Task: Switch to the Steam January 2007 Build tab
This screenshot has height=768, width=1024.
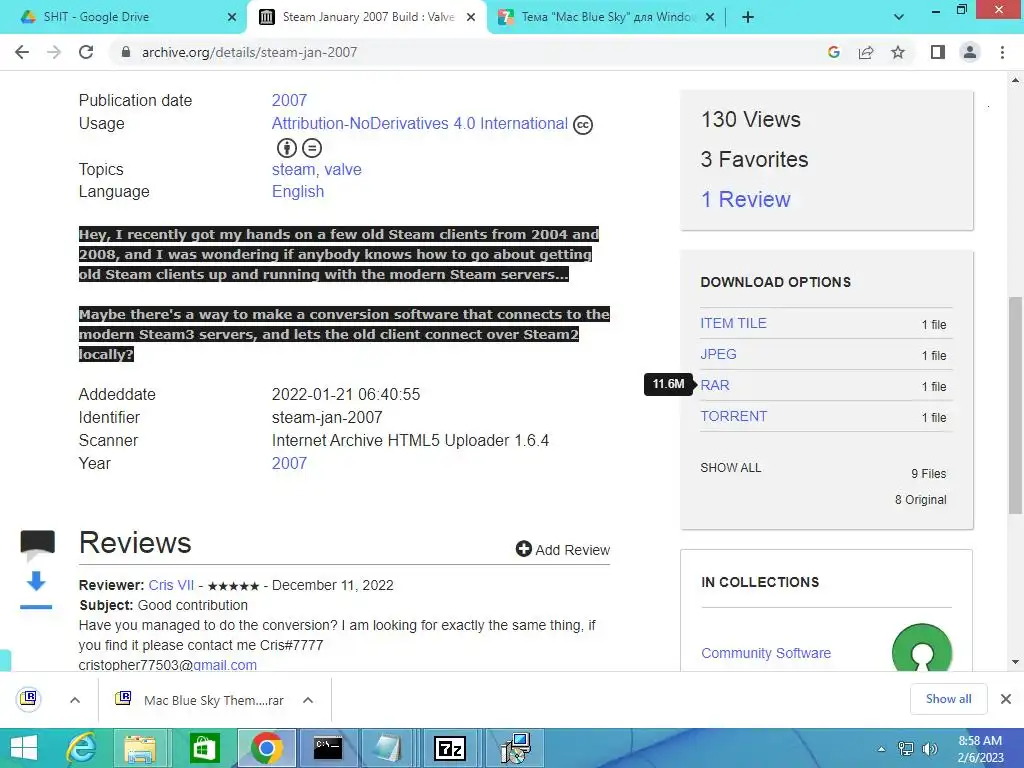Action: [368, 17]
